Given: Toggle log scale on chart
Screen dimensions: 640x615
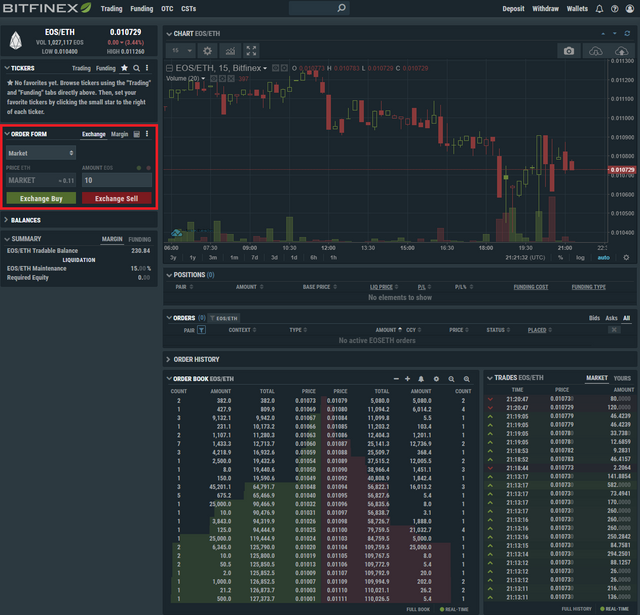Looking at the screenshot, I should pyautogui.click(x=580, y=258).
